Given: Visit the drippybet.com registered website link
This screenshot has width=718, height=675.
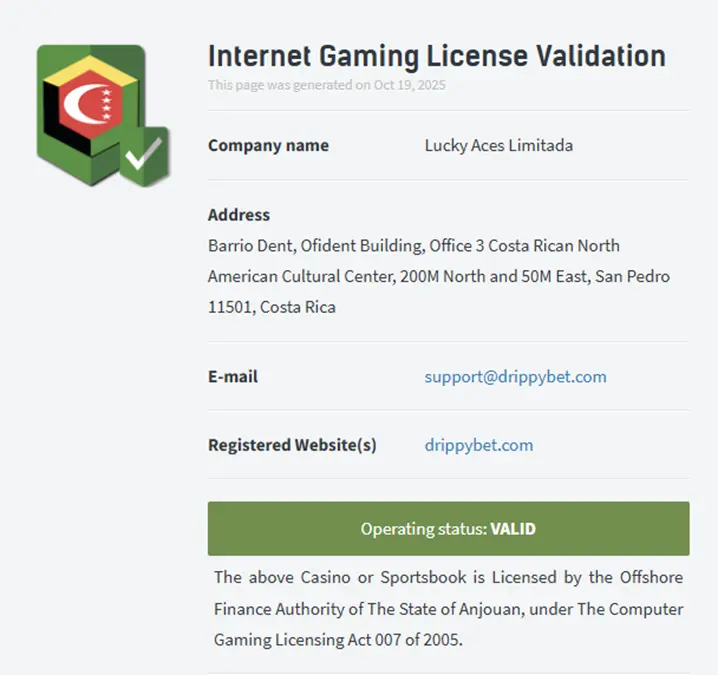Looking at the screenshot, I should [x=478, y=445].
